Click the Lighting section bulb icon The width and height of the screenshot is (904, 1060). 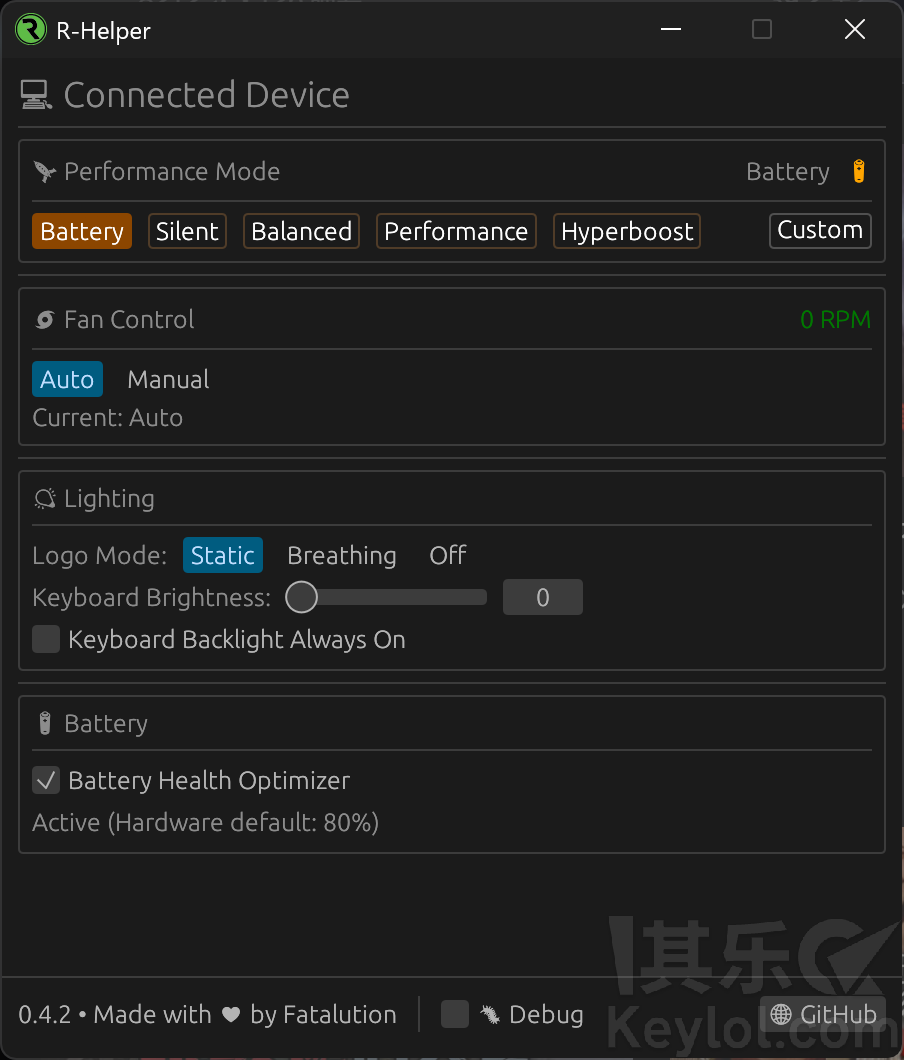click(x=45, y=499)
